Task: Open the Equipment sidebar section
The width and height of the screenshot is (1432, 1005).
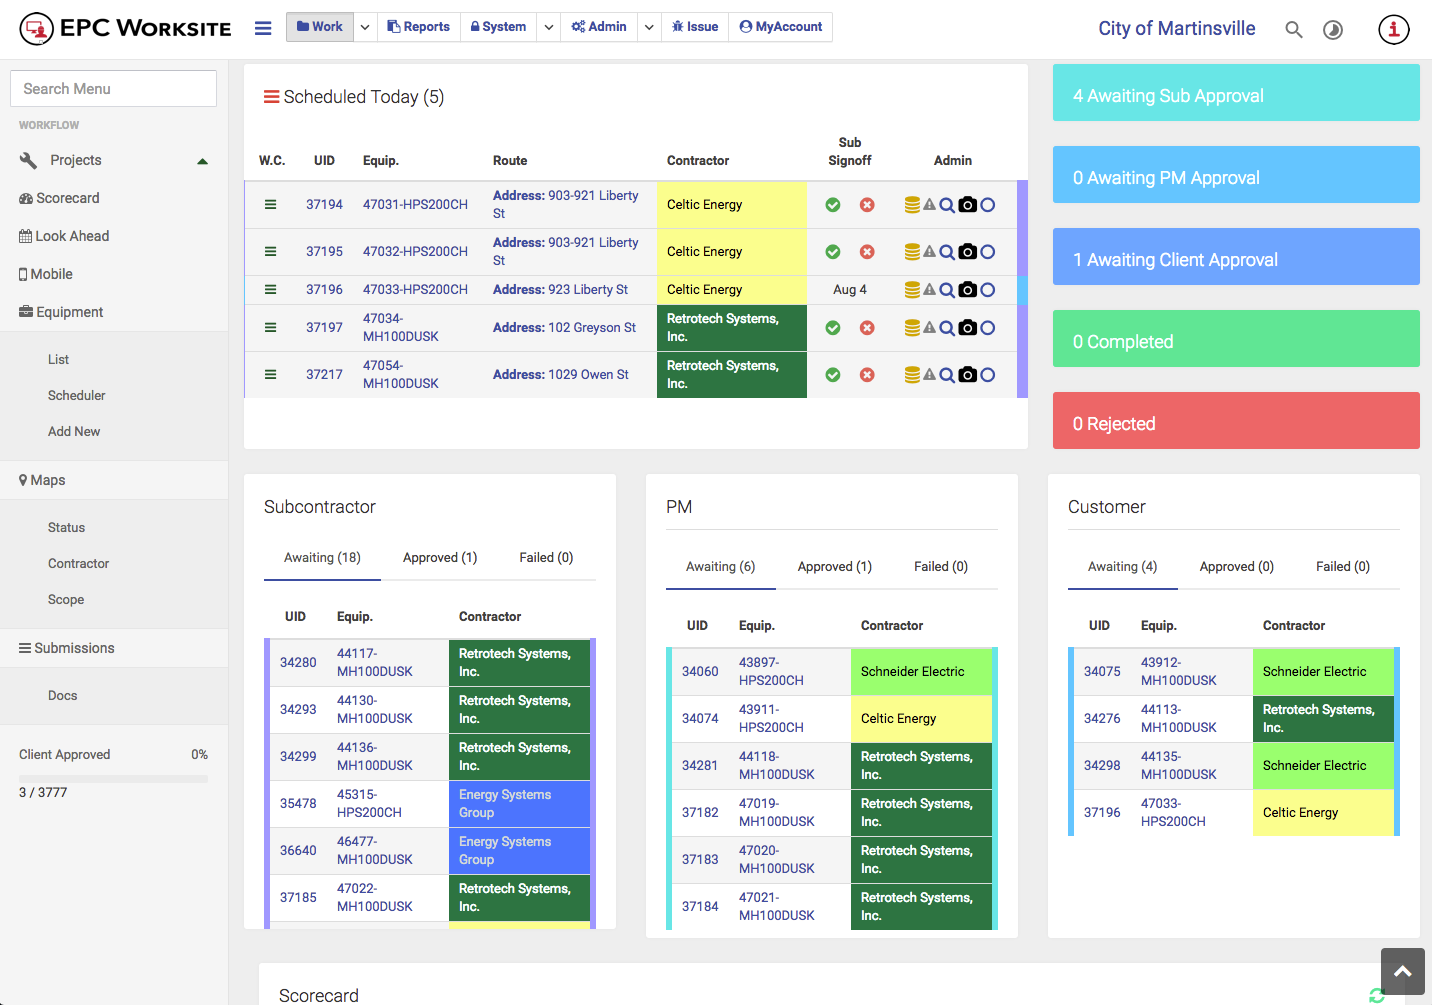Action: [x=61, y=312]
